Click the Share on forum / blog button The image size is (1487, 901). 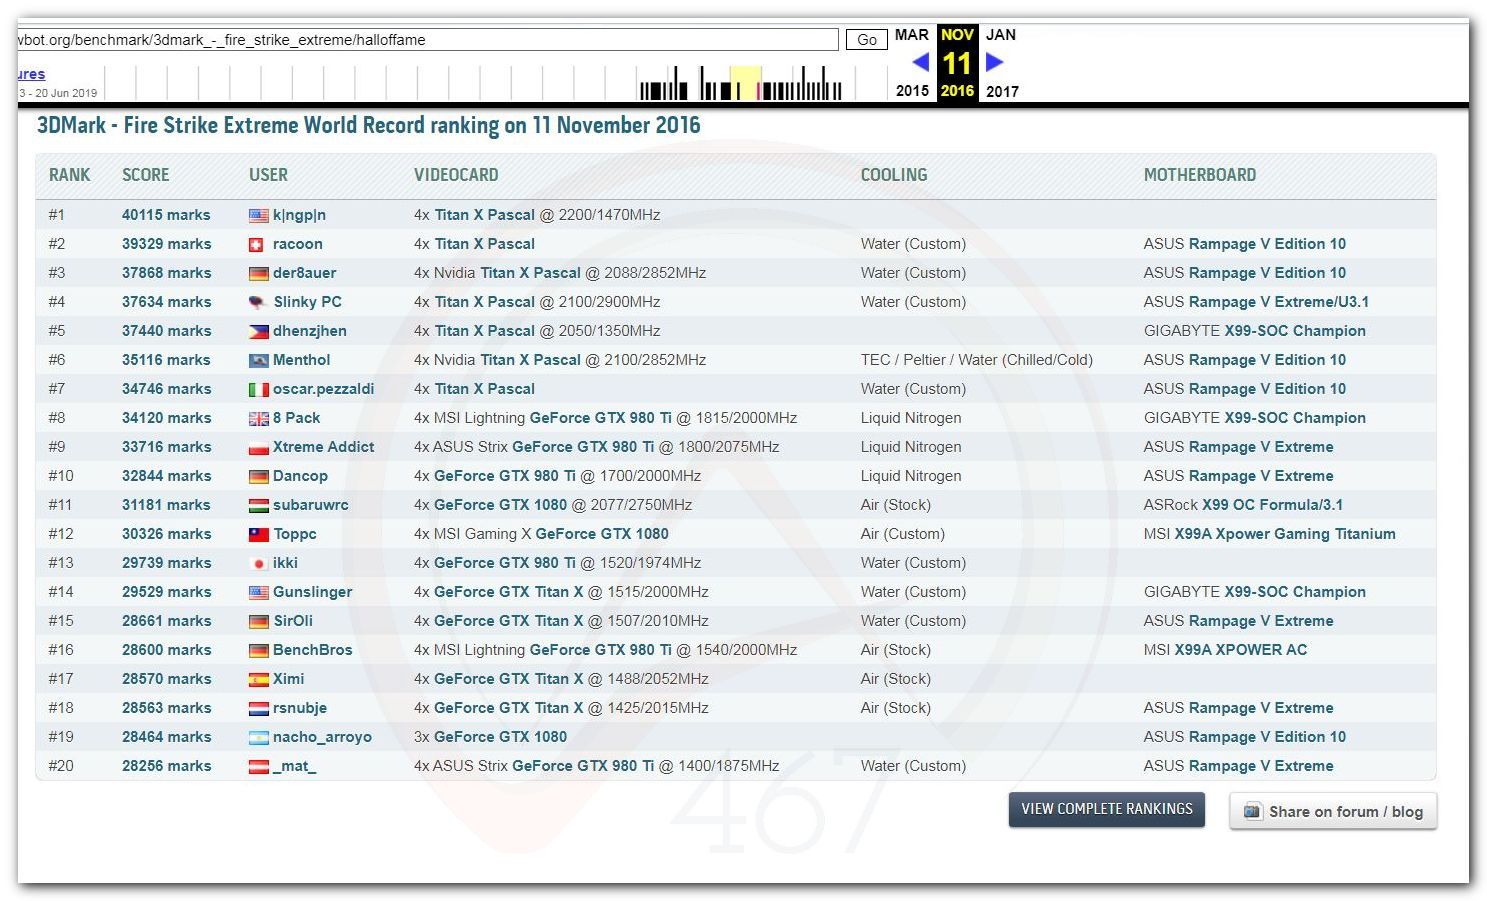tap(1333, 811)
